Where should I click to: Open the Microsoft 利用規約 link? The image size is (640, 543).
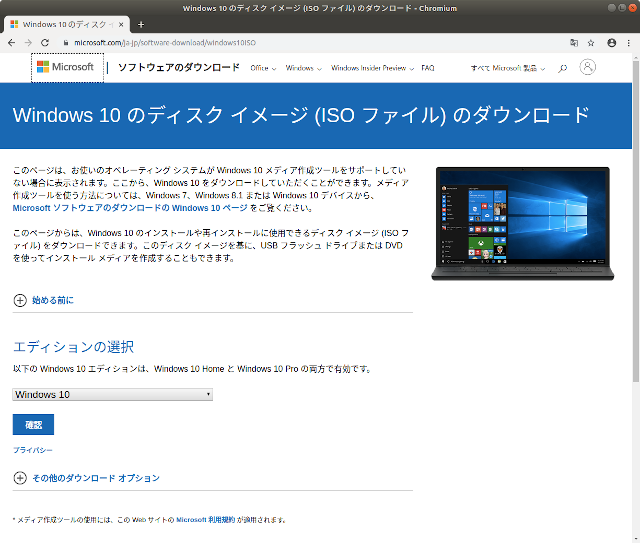coord(205,520)
